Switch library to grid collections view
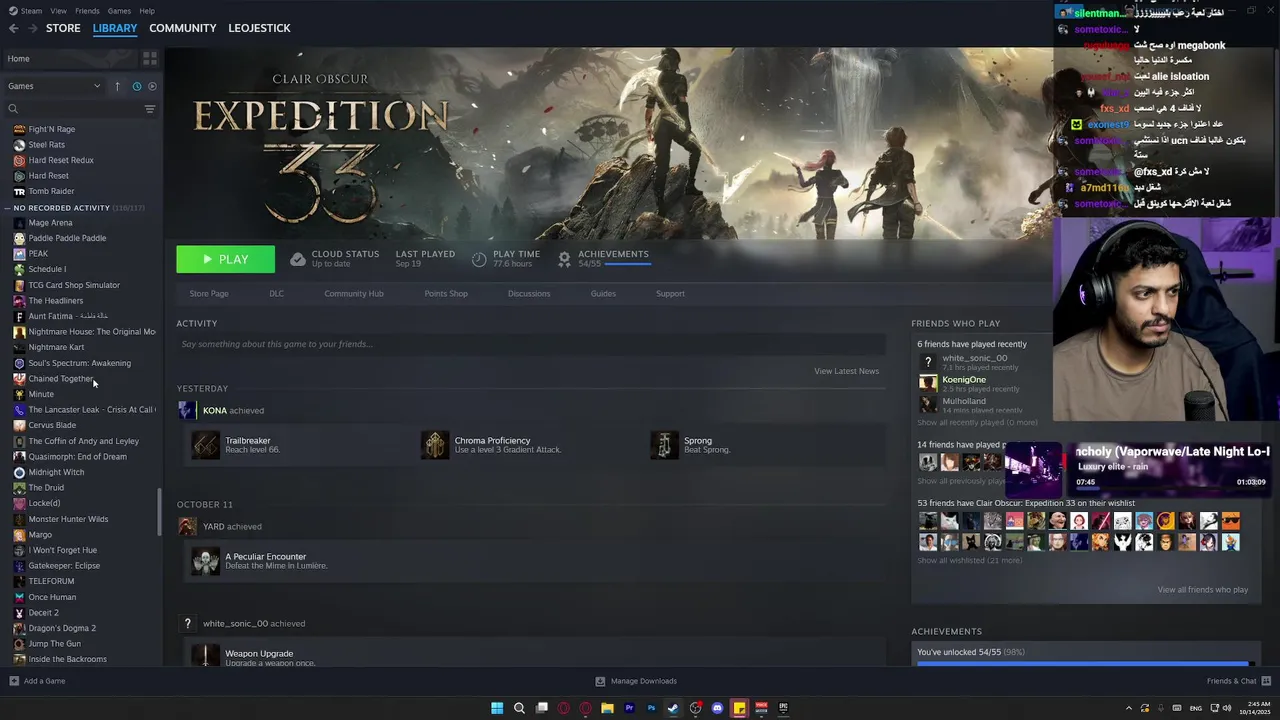 point(150,59)
